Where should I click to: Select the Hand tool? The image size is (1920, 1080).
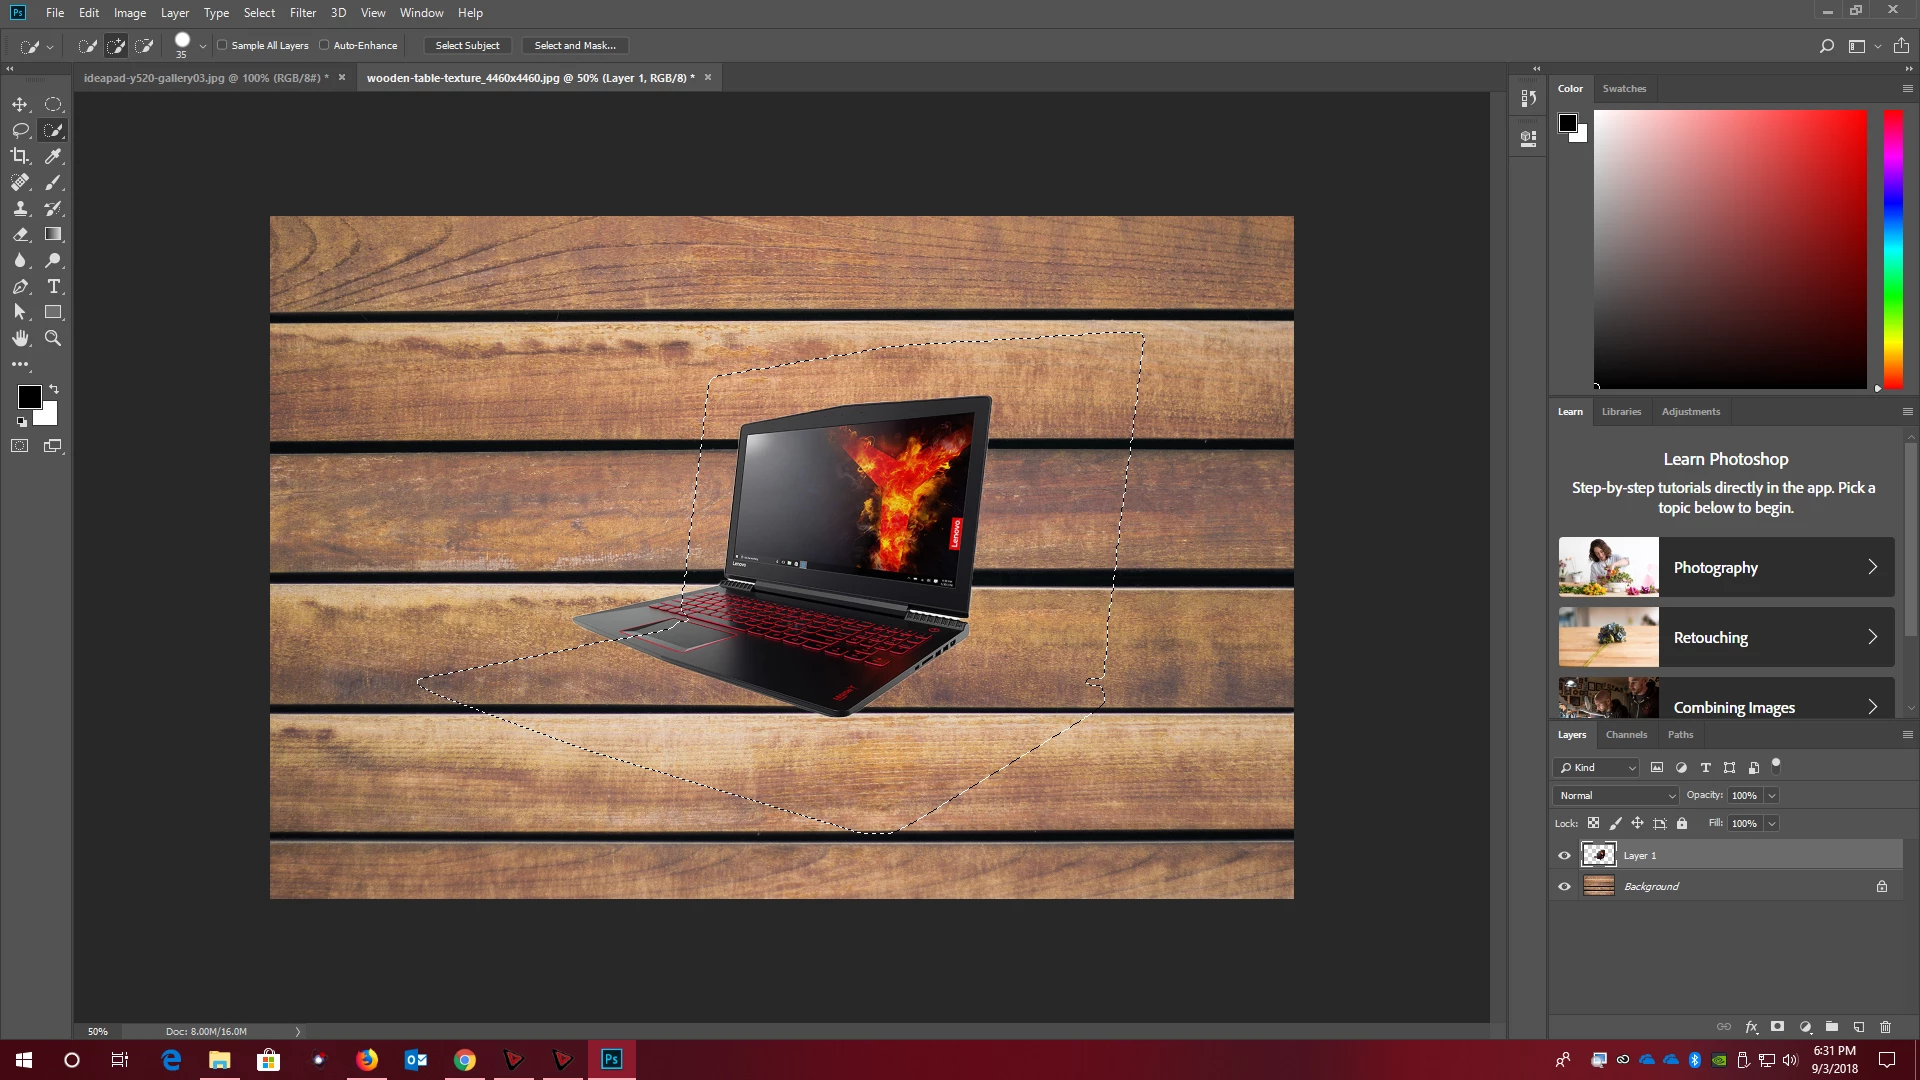20,338
